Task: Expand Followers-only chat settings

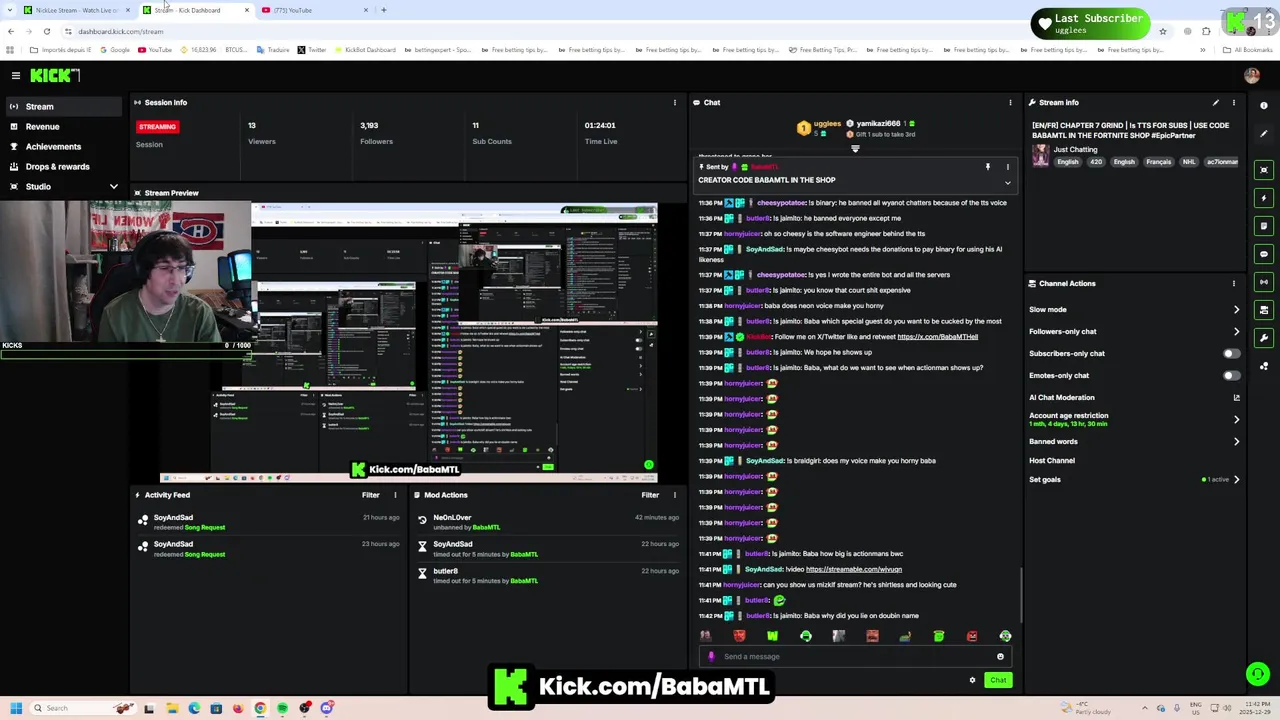Action: (1236, 331)
